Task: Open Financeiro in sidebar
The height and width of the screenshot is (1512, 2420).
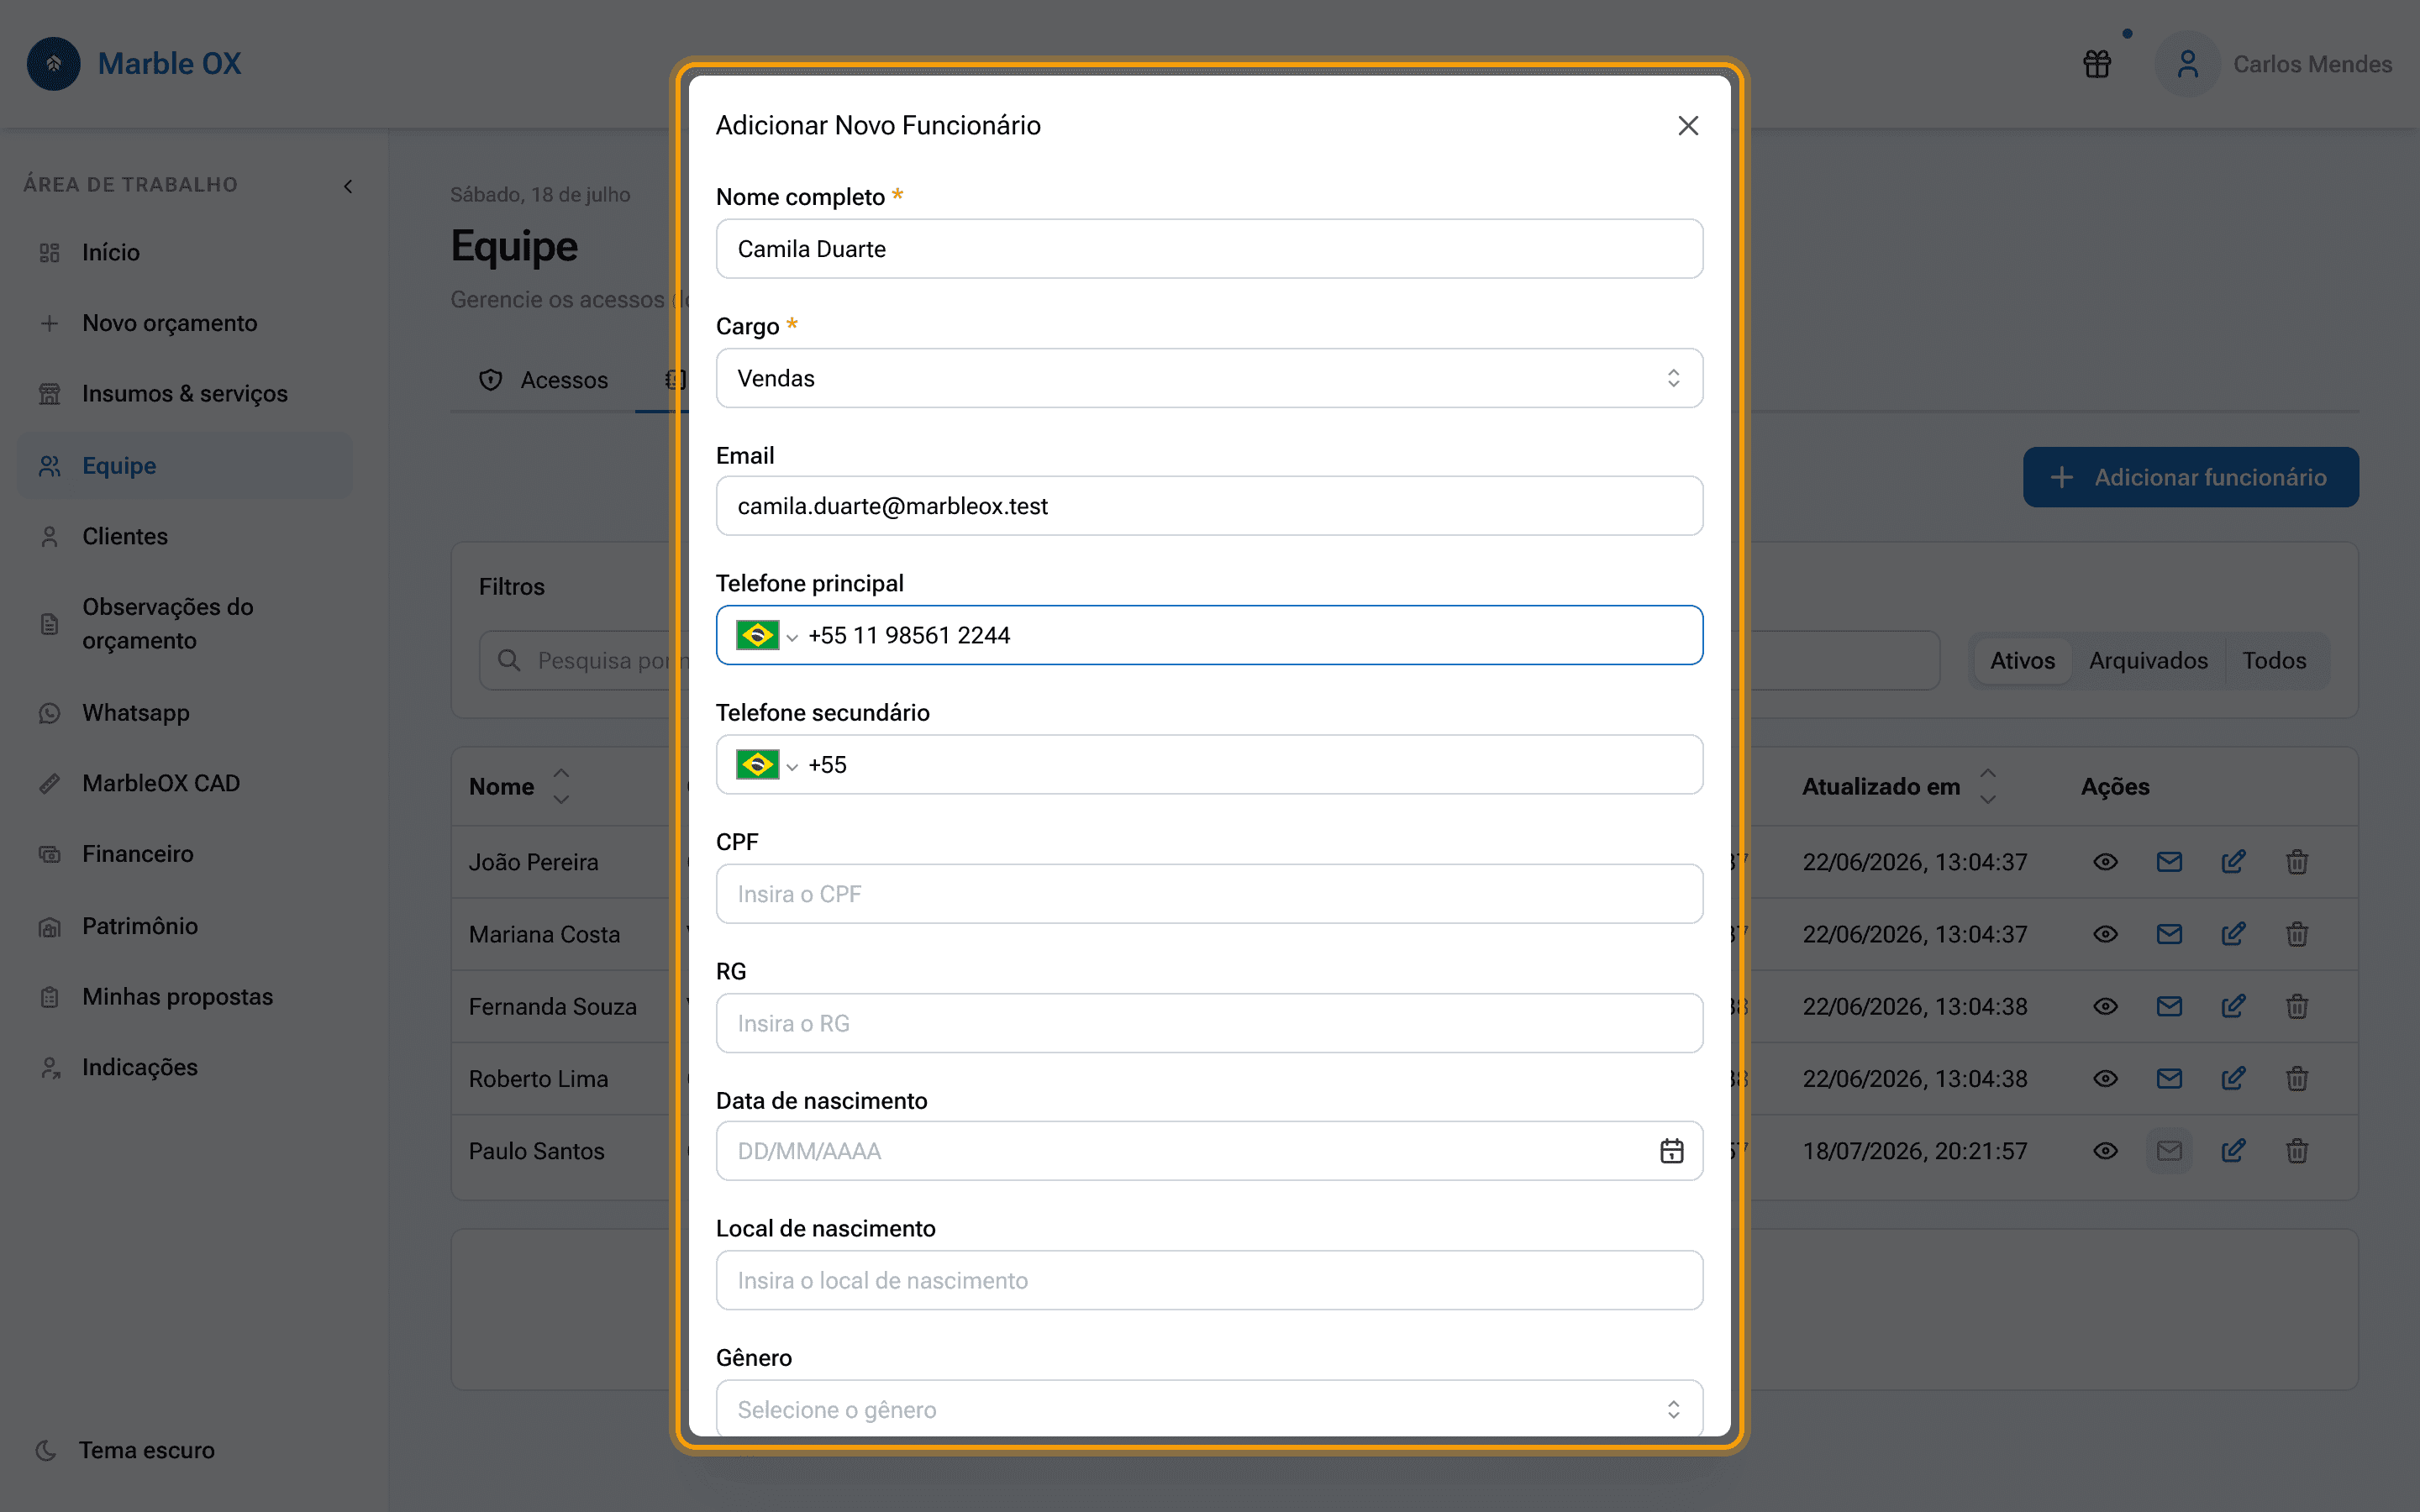Action: tap(185, 854)
